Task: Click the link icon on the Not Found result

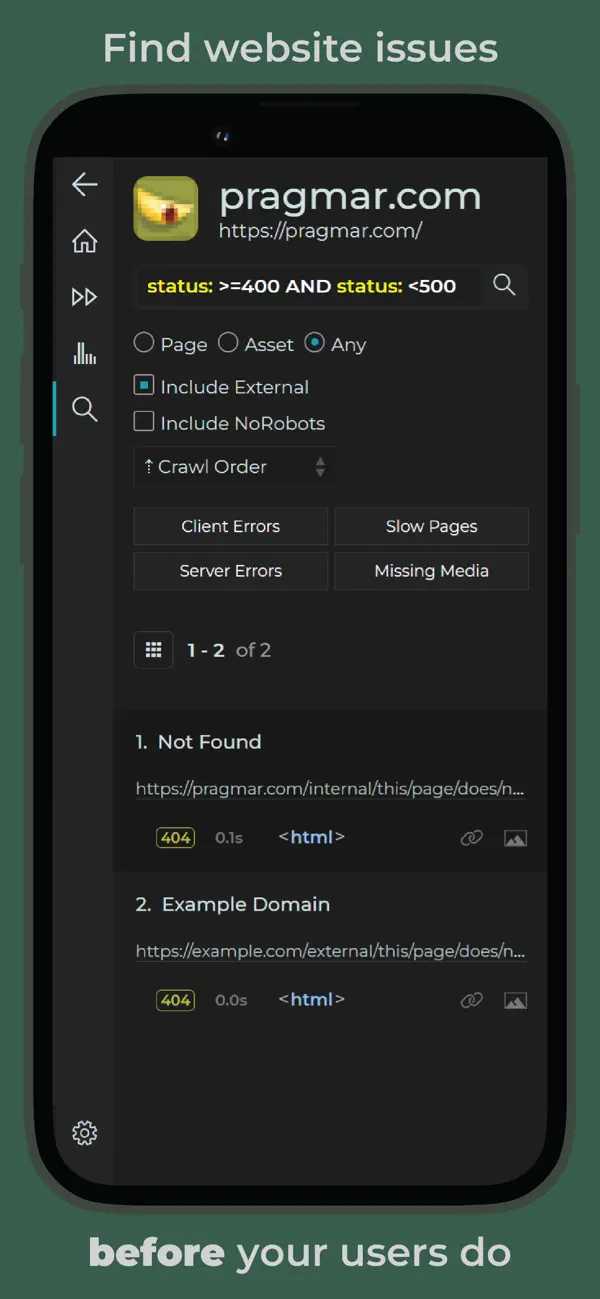Action: [472, 838]
